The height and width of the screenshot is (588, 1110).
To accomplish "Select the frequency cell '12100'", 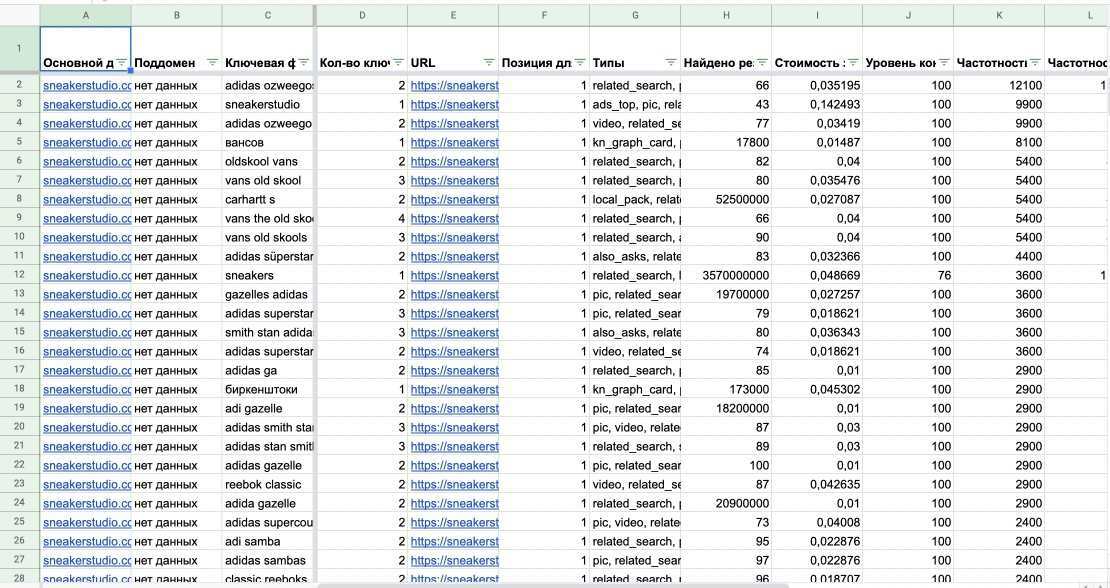I will (999, 86).
